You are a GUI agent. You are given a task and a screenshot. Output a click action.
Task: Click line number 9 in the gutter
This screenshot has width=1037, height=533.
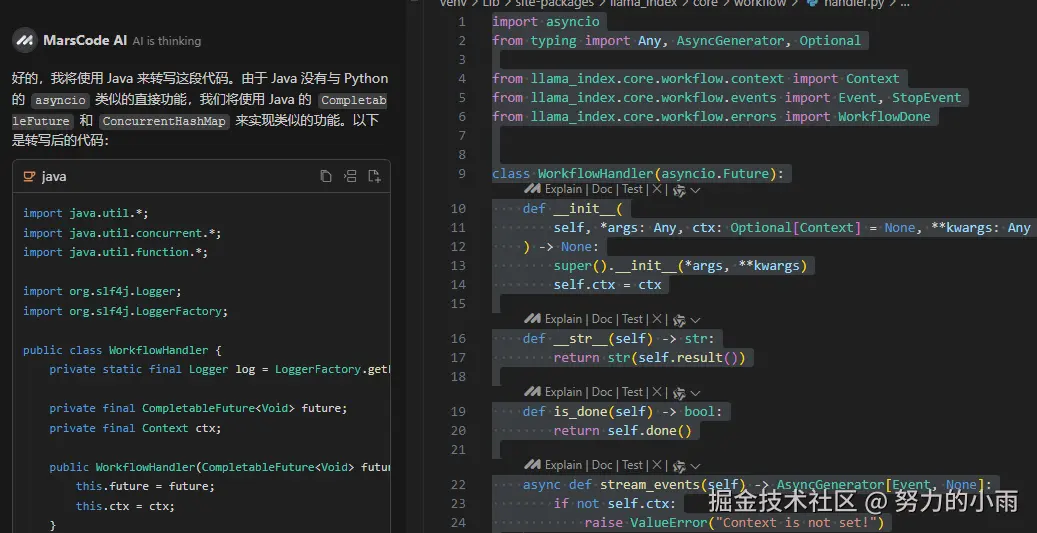(x=461, y=174)
